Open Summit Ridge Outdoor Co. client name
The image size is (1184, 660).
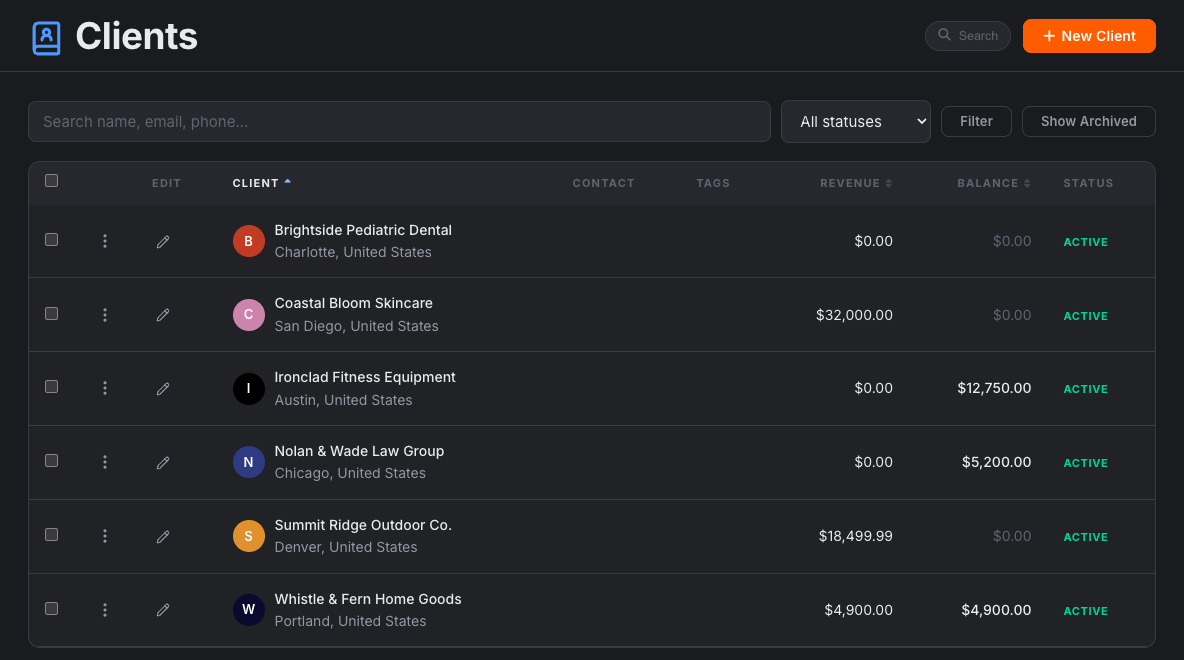tap(363, 526)
